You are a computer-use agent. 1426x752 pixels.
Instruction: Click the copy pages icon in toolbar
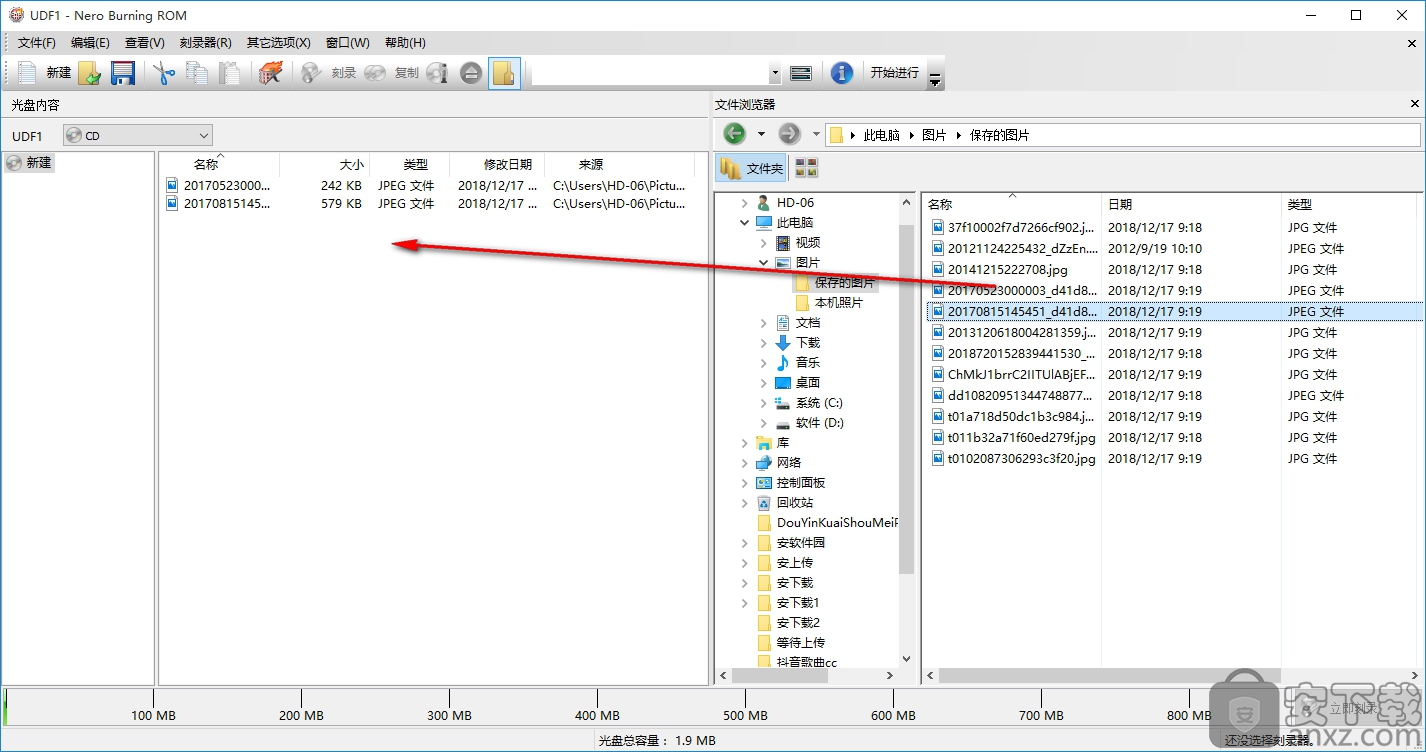[197, 73]
